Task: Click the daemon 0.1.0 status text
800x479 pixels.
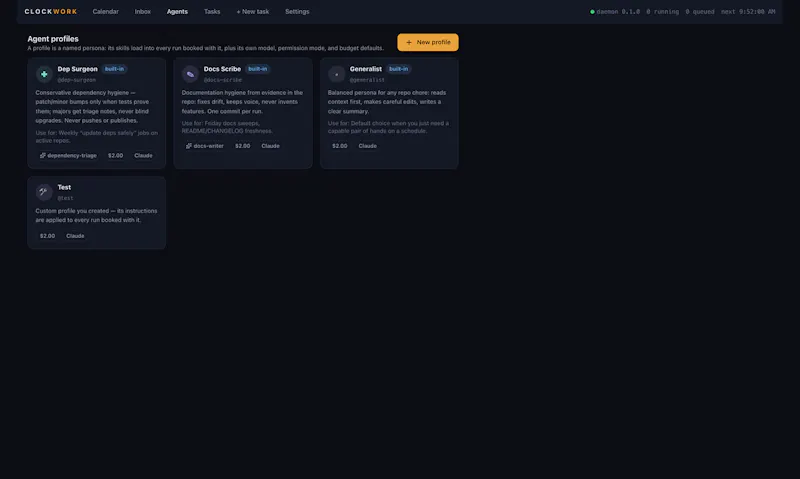Action: click(618, 12)
